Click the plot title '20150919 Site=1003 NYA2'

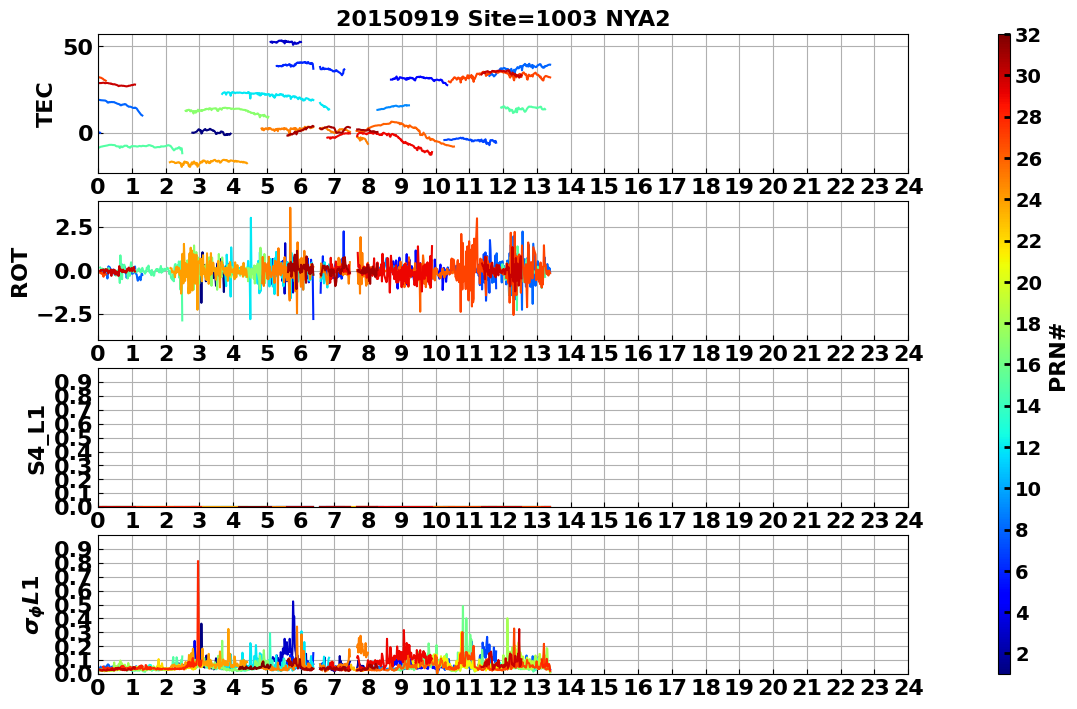pos(503,18)
